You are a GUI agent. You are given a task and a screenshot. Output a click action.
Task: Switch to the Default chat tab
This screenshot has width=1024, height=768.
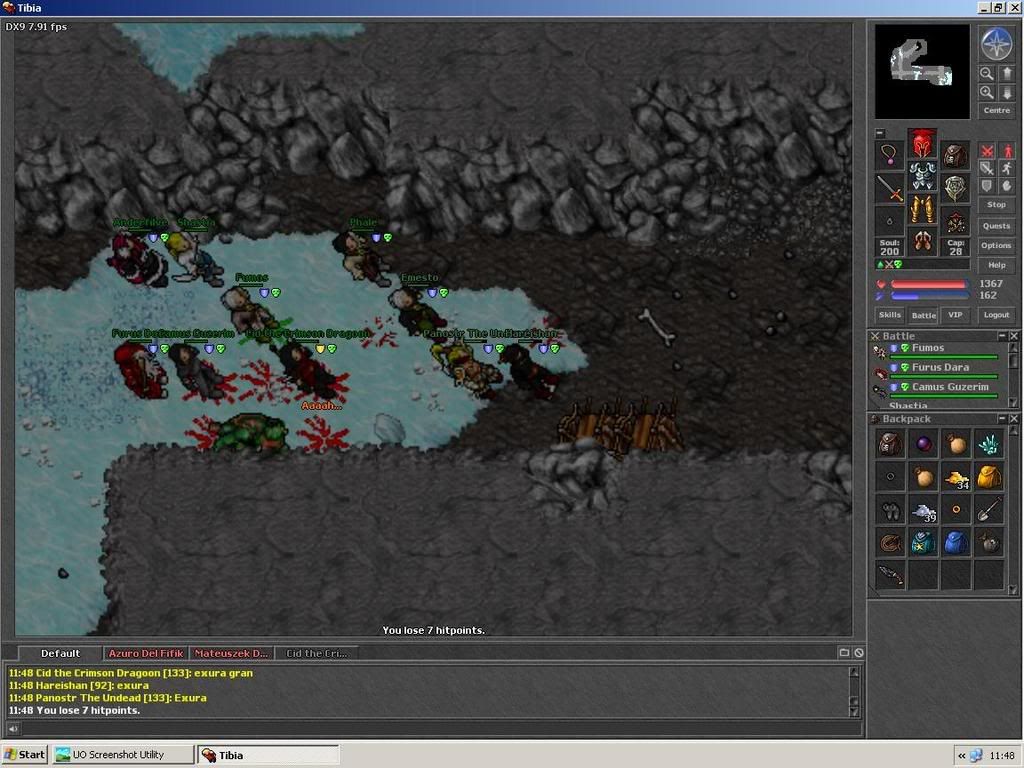[60, 653]
